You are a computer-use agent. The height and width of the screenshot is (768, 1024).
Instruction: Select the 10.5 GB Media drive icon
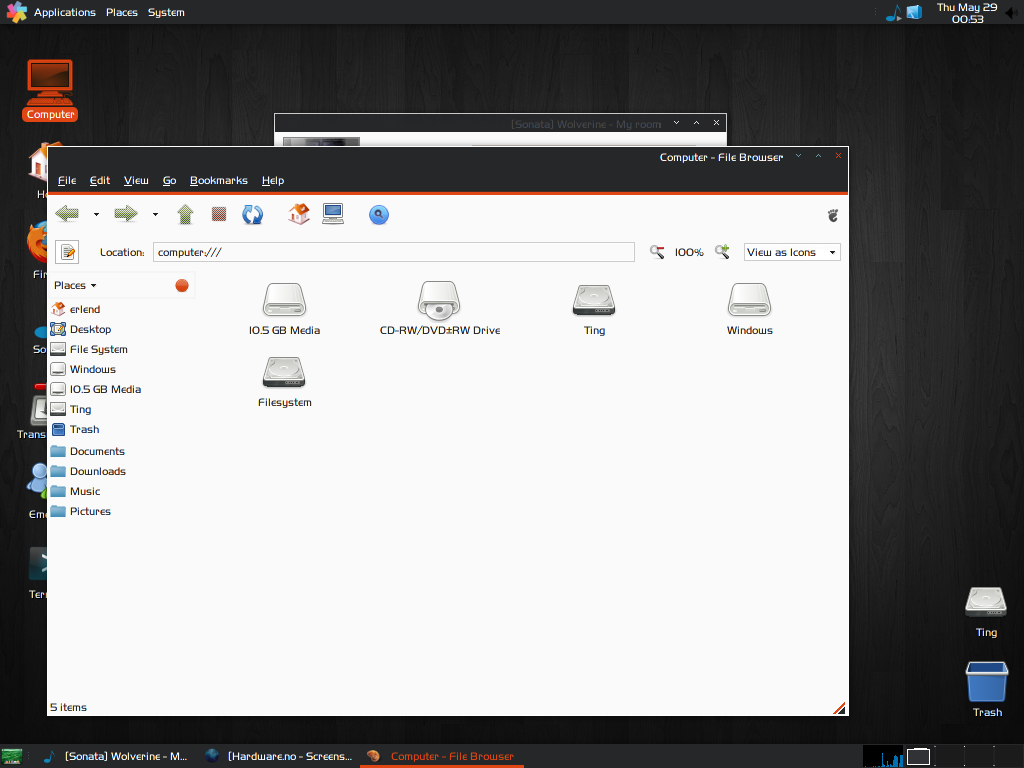284,300
